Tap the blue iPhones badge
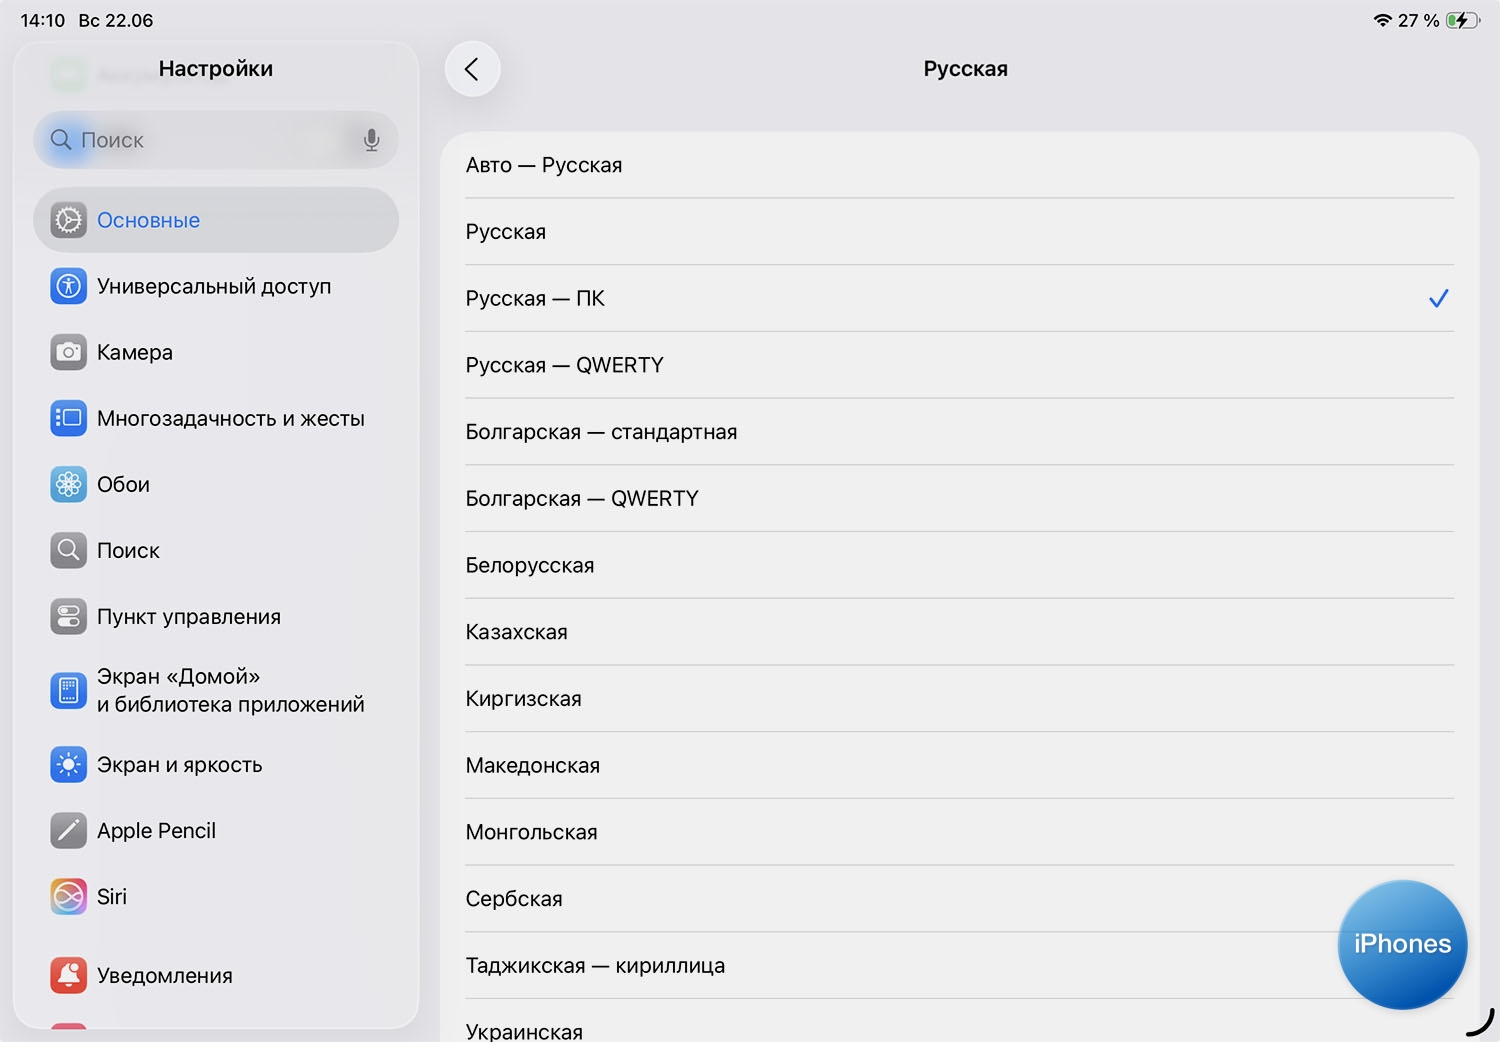 tap(1402, 944)
